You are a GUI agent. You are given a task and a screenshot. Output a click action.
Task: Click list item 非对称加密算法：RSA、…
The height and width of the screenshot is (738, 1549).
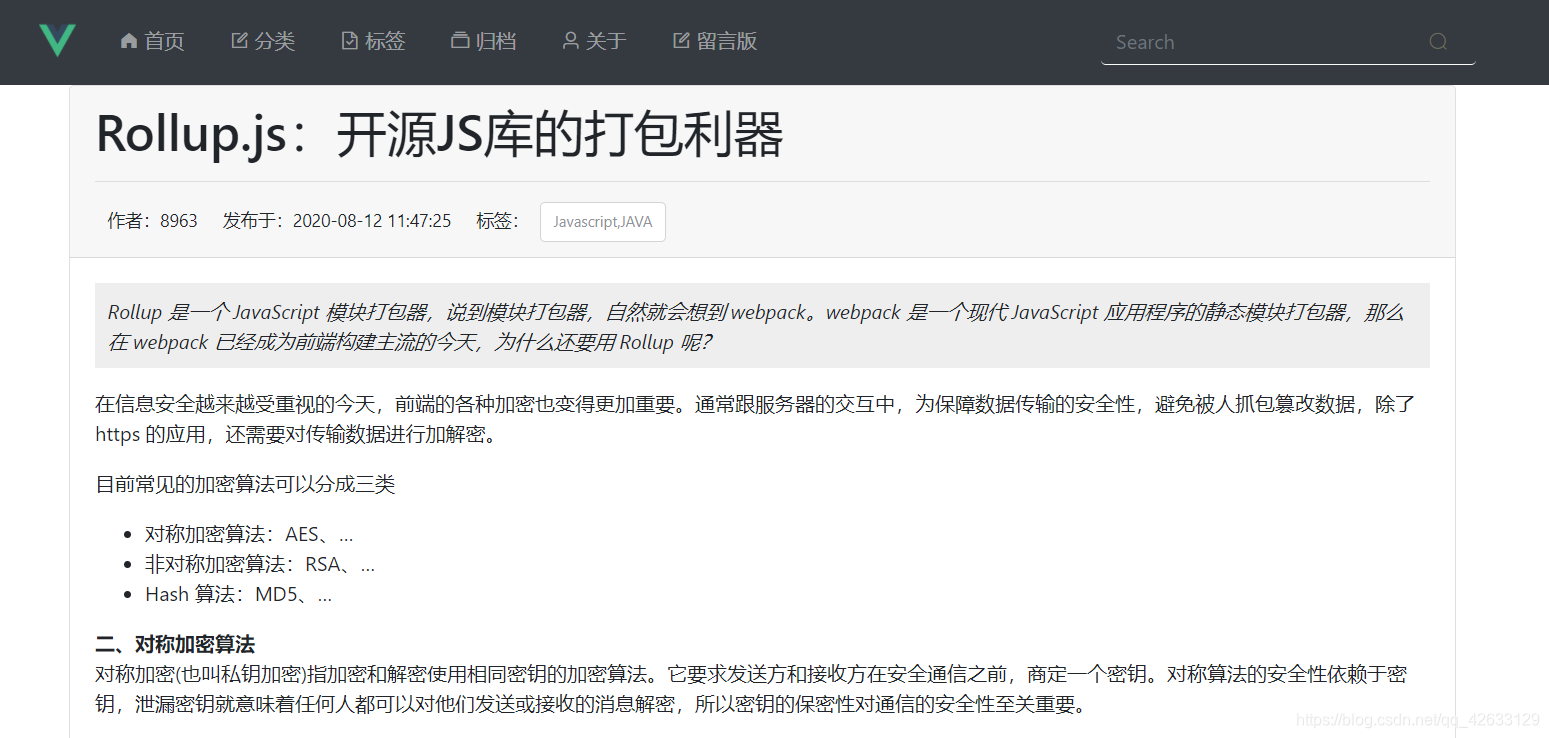pyautogui.click(x=260, y=565)
